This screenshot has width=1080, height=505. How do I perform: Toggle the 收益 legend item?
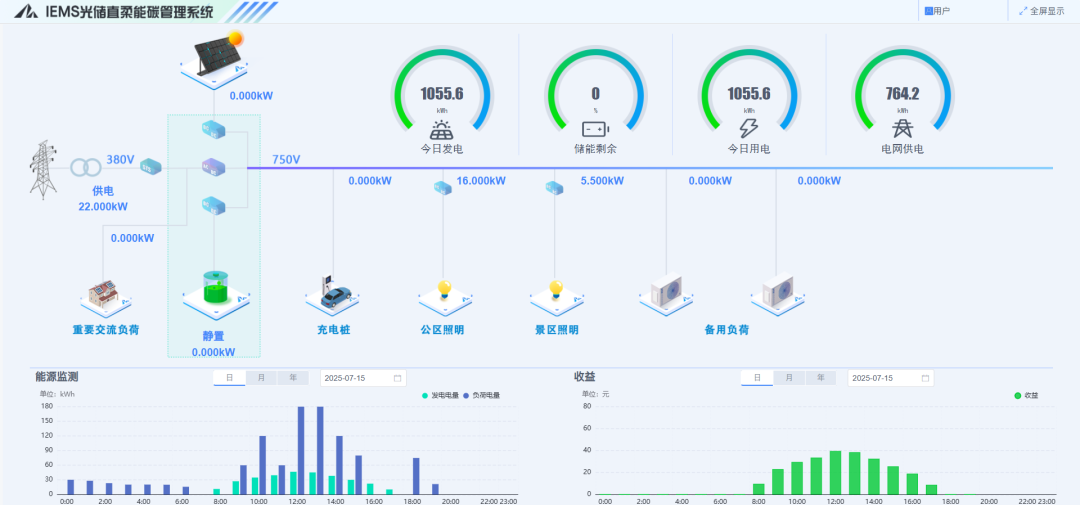pos(1025,396)
